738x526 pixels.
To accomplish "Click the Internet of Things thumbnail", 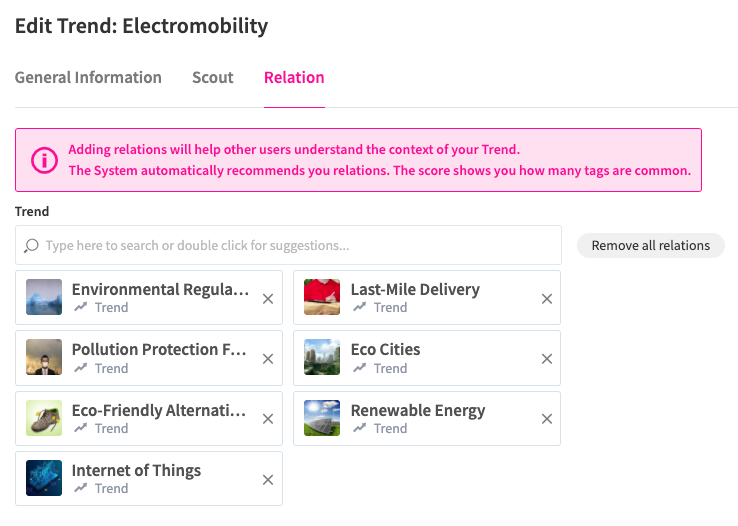I will [44, 478].
